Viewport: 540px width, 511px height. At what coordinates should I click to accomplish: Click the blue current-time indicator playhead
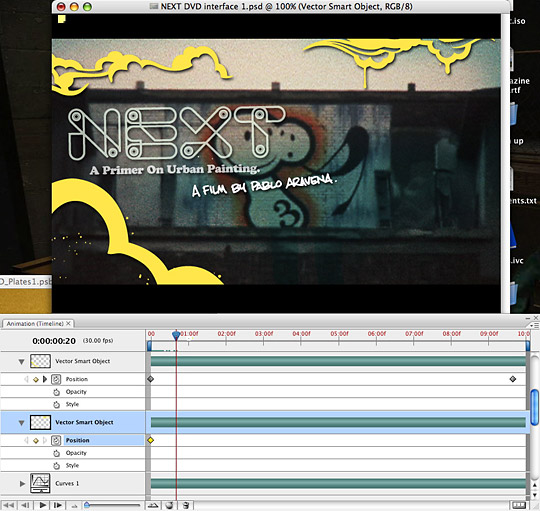(176, 335)
